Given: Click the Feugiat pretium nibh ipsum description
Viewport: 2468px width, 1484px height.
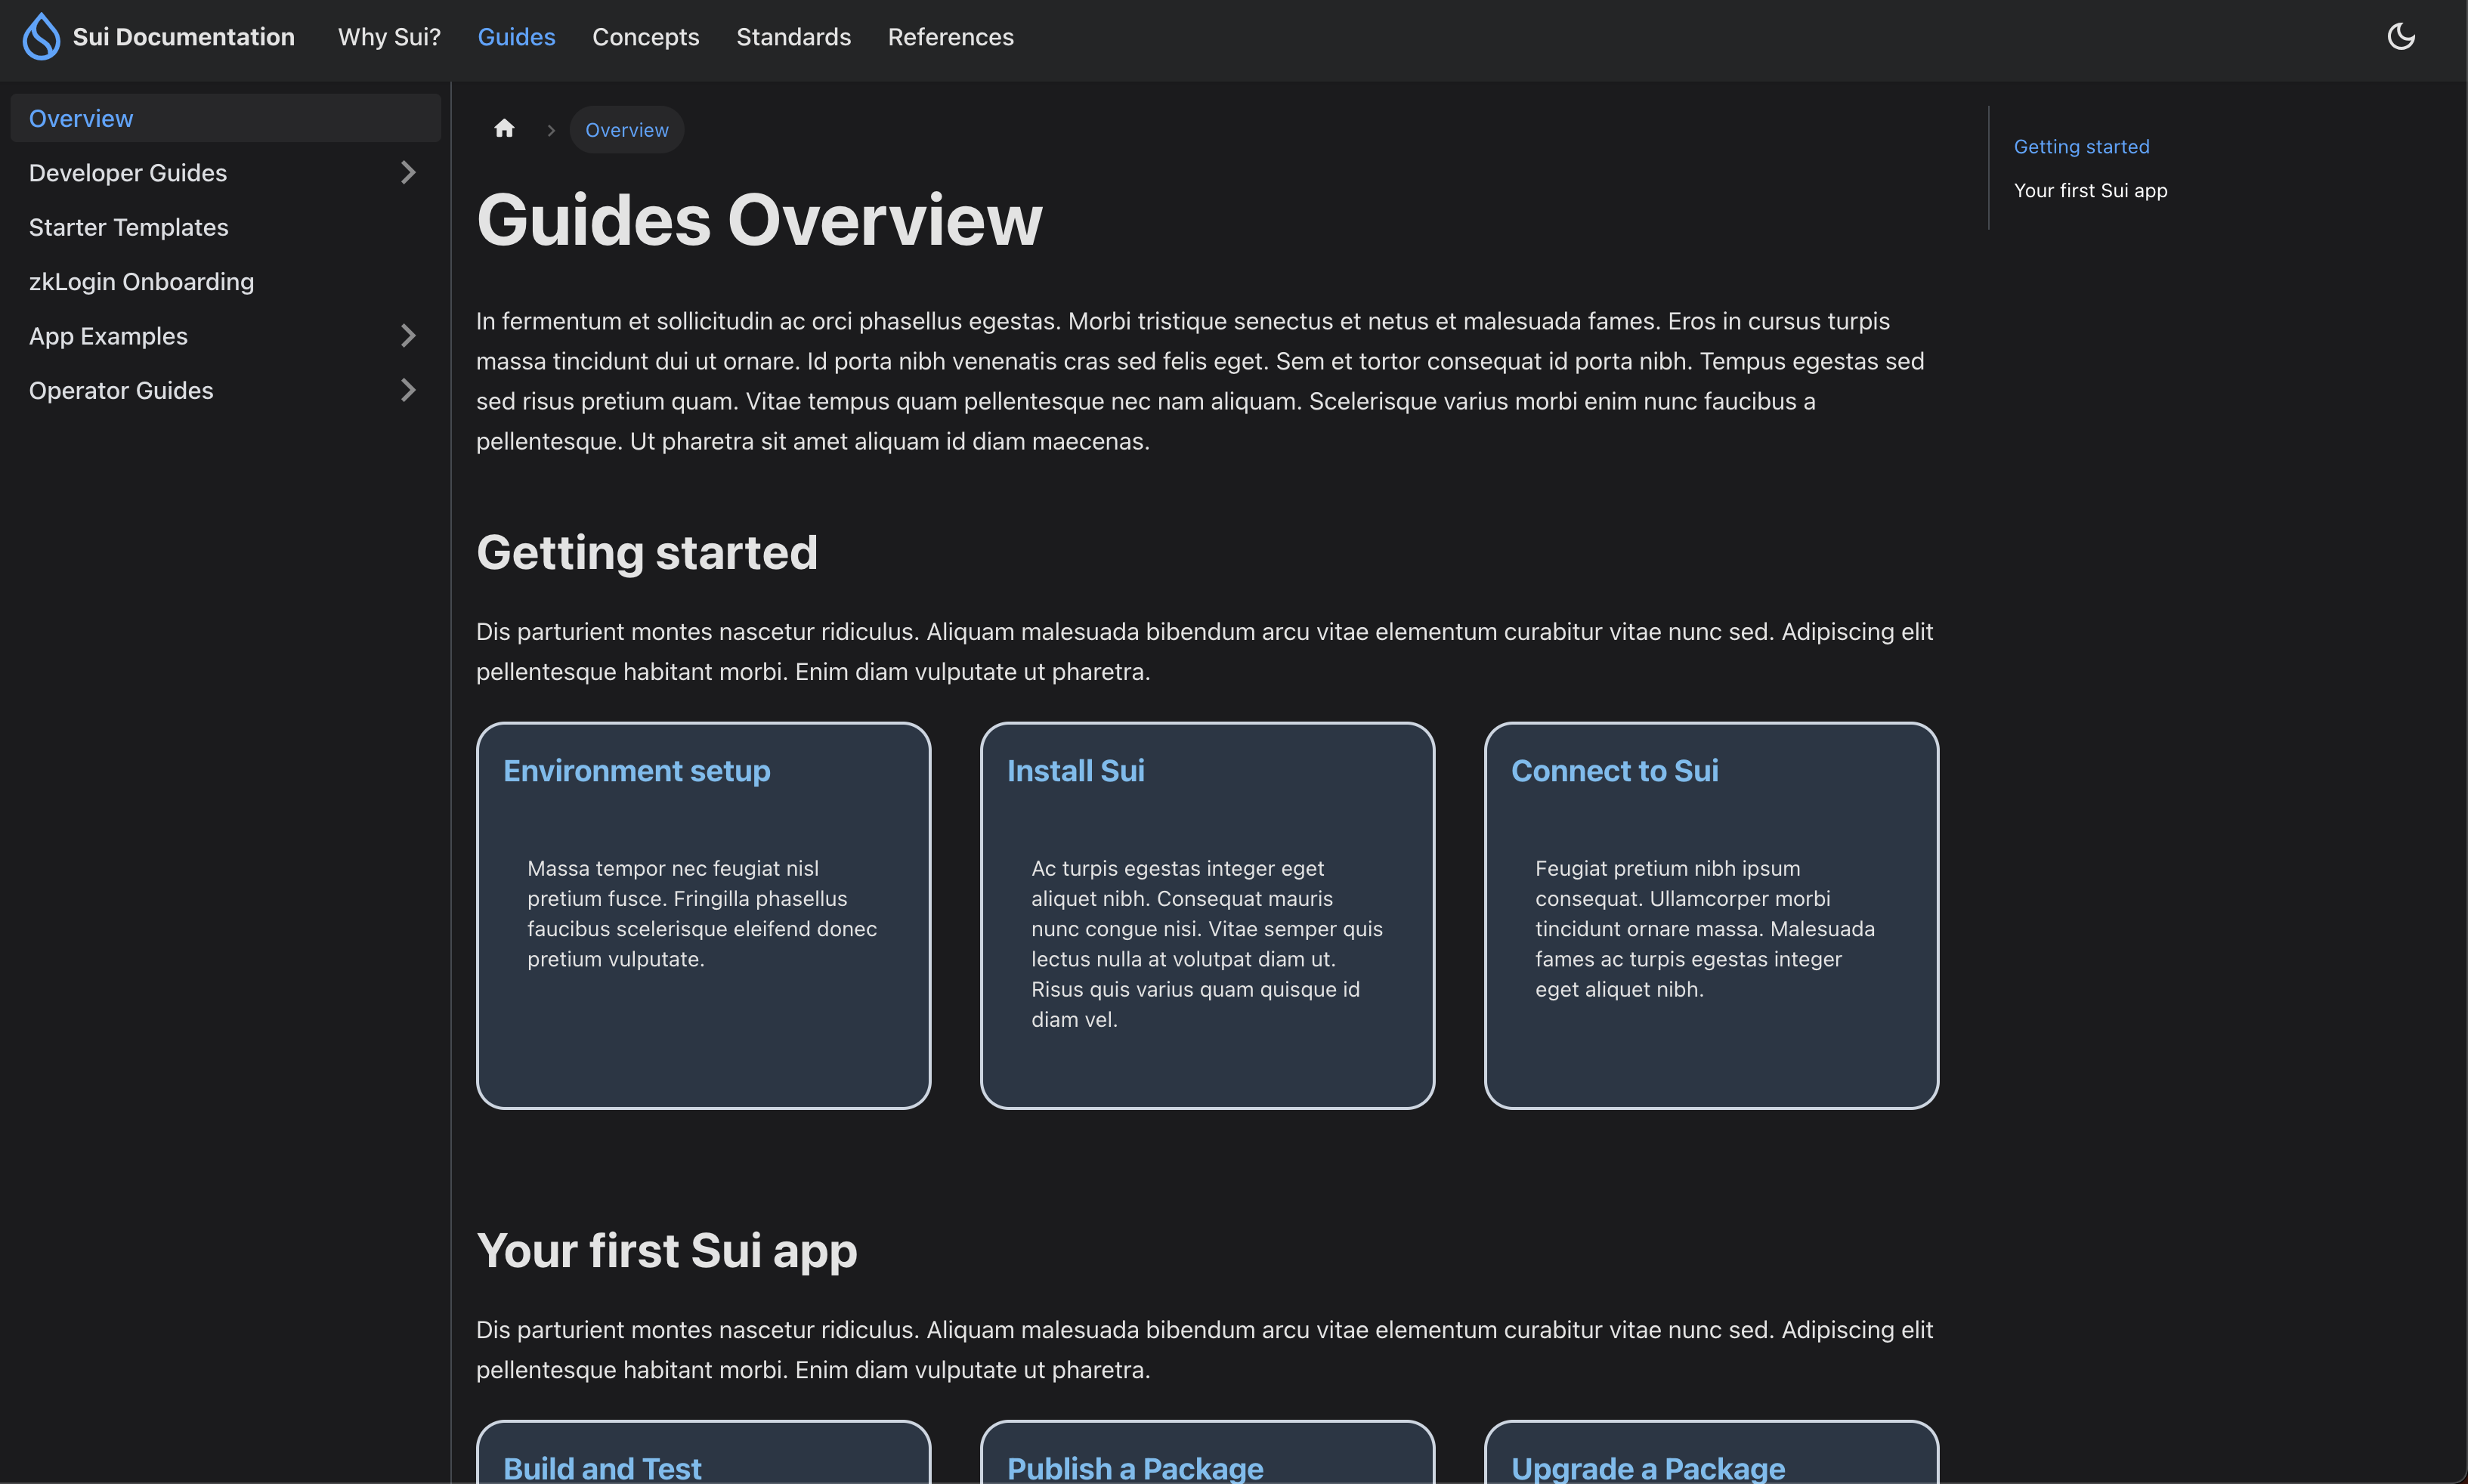Looking at the screenshot, I should pyautogui.click(x=1705, y=929).
